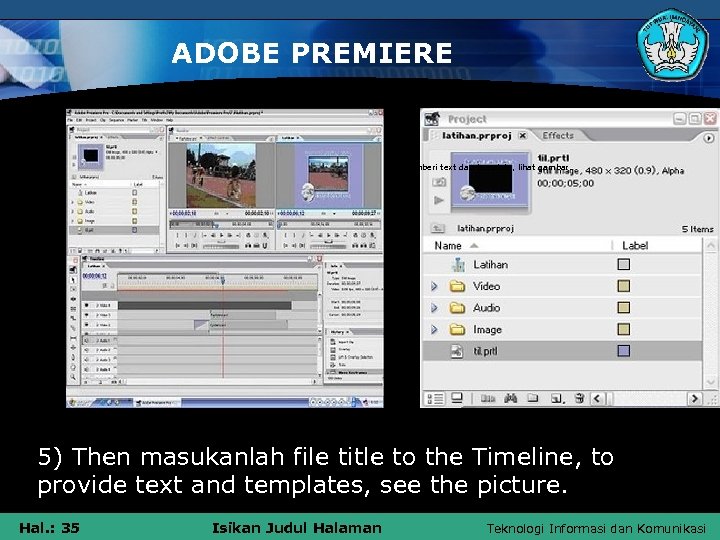This screenshot has height=540, width=720.
Task: Click the Image folder icon in enlarged panel
Action: pyautogui.click(x=457, y=329)
